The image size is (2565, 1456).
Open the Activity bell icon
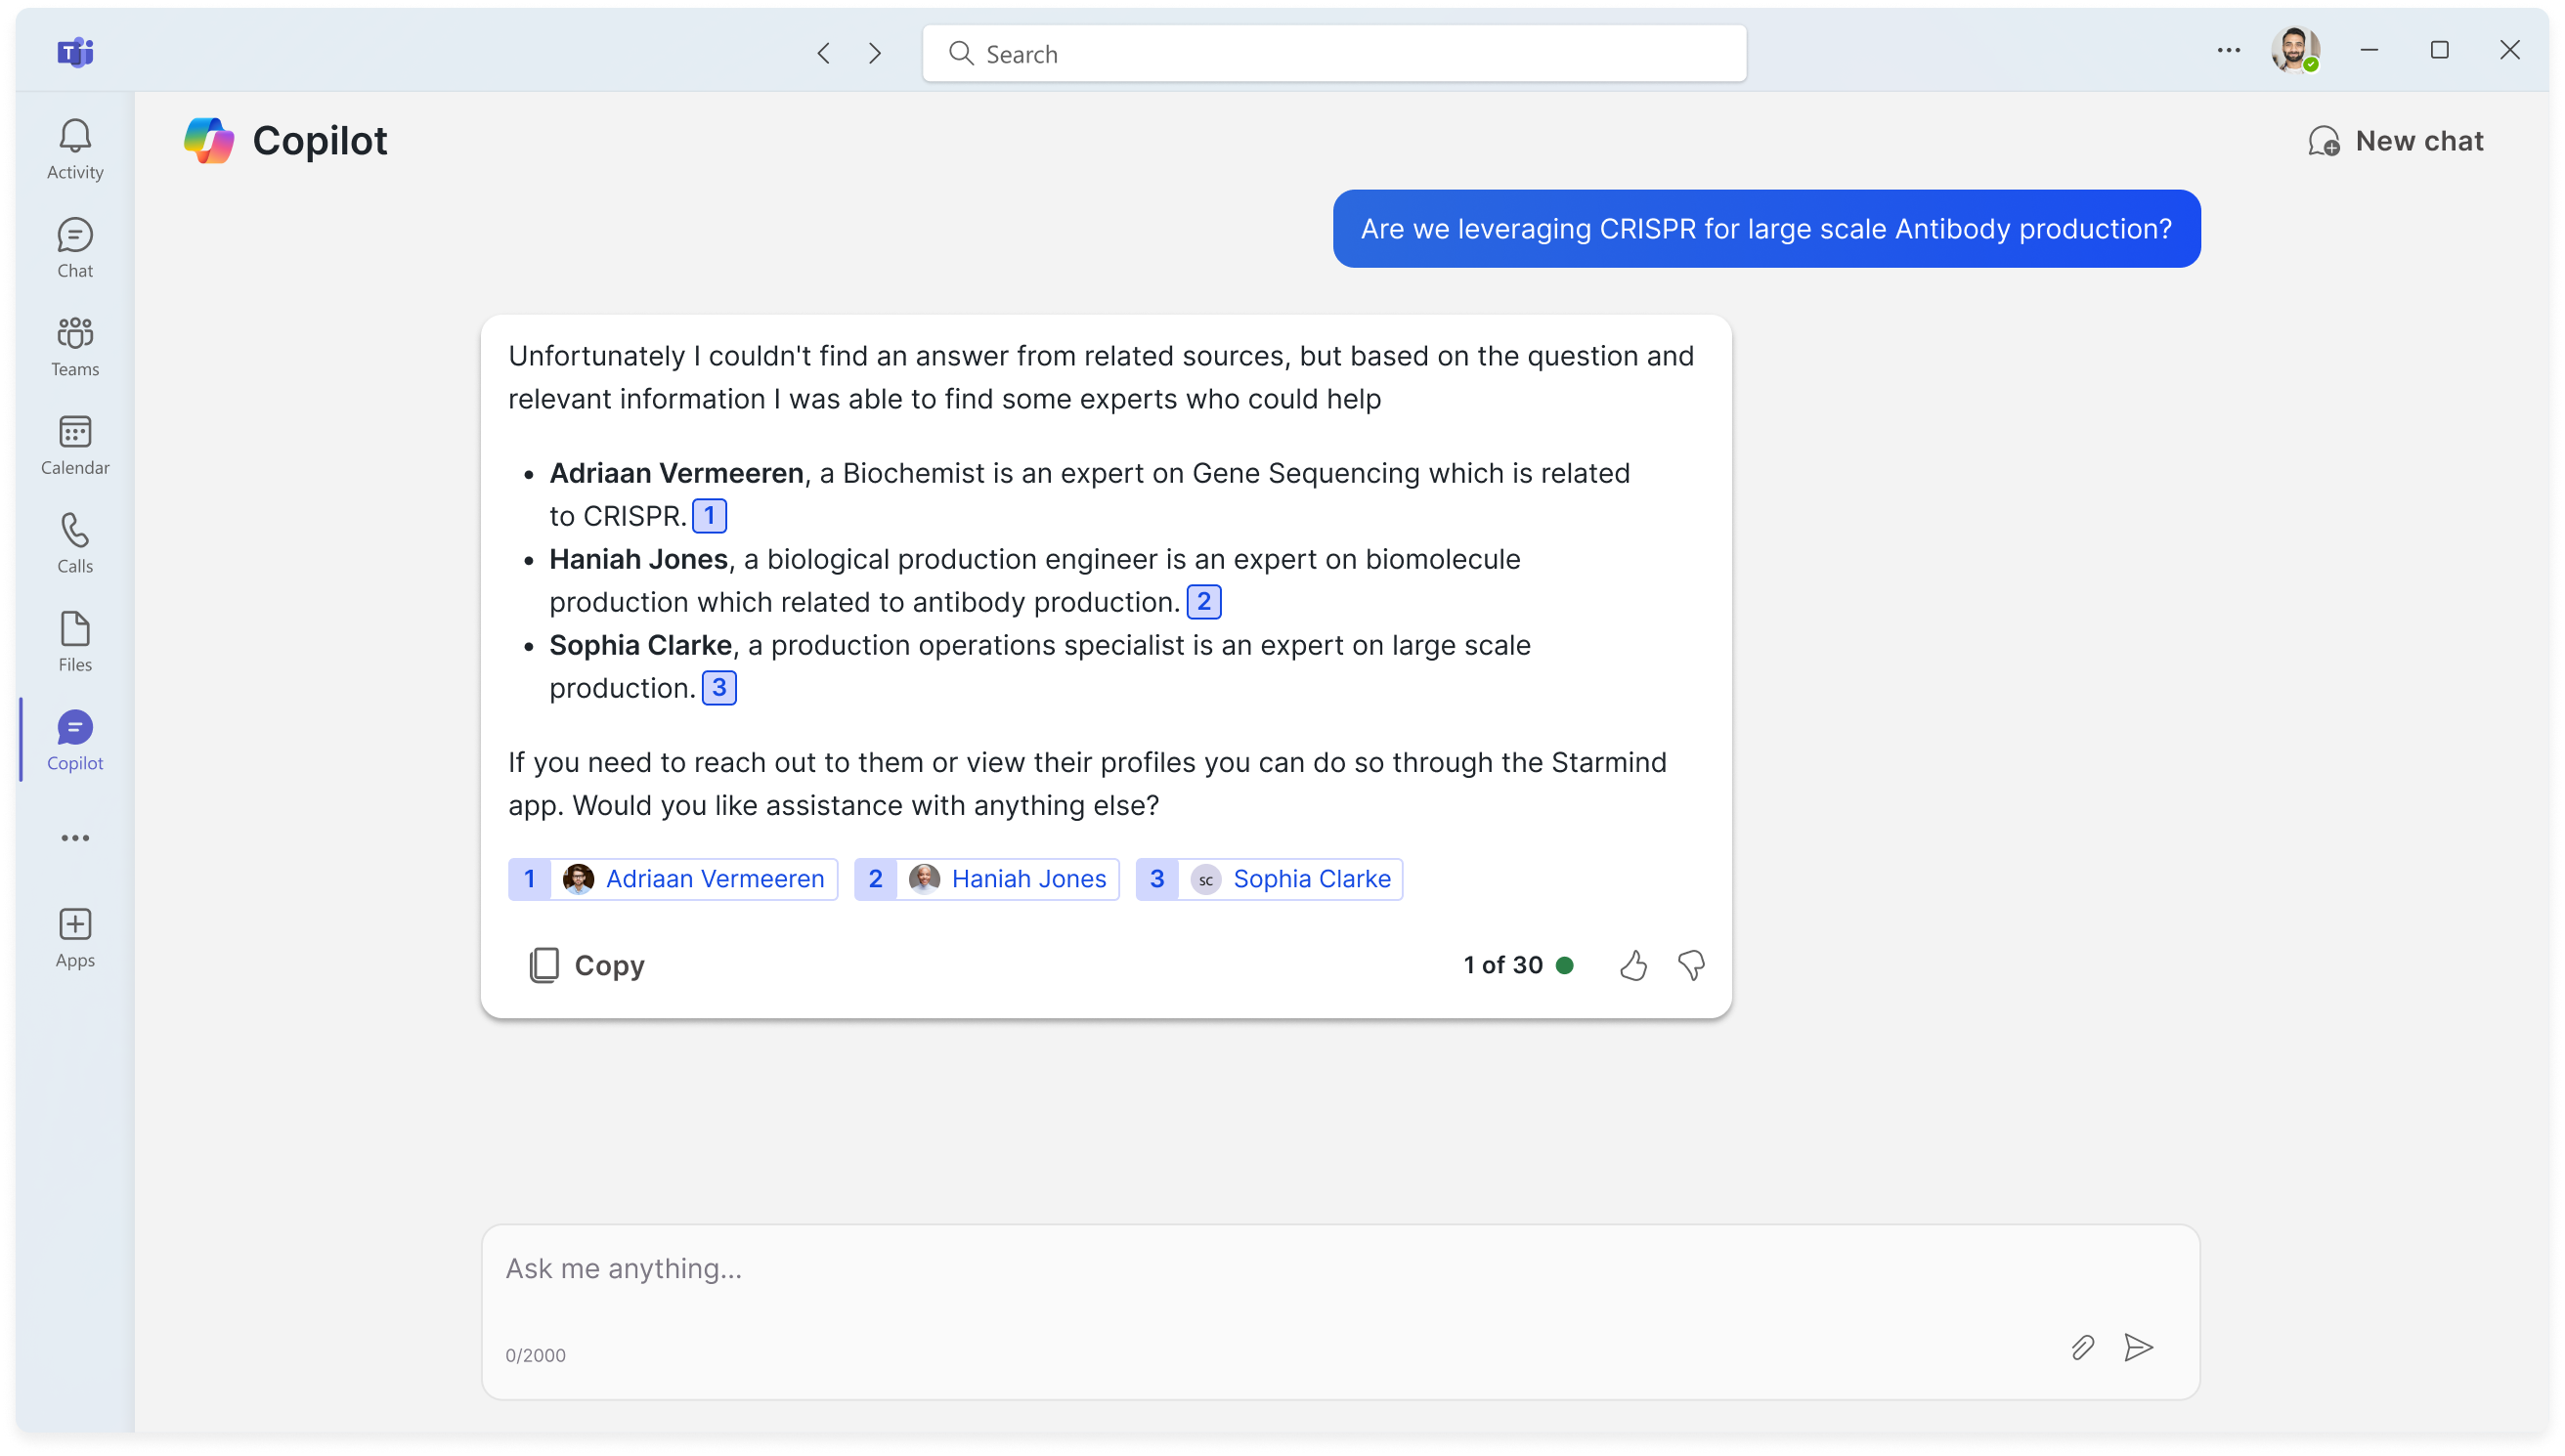pos(75,148)
